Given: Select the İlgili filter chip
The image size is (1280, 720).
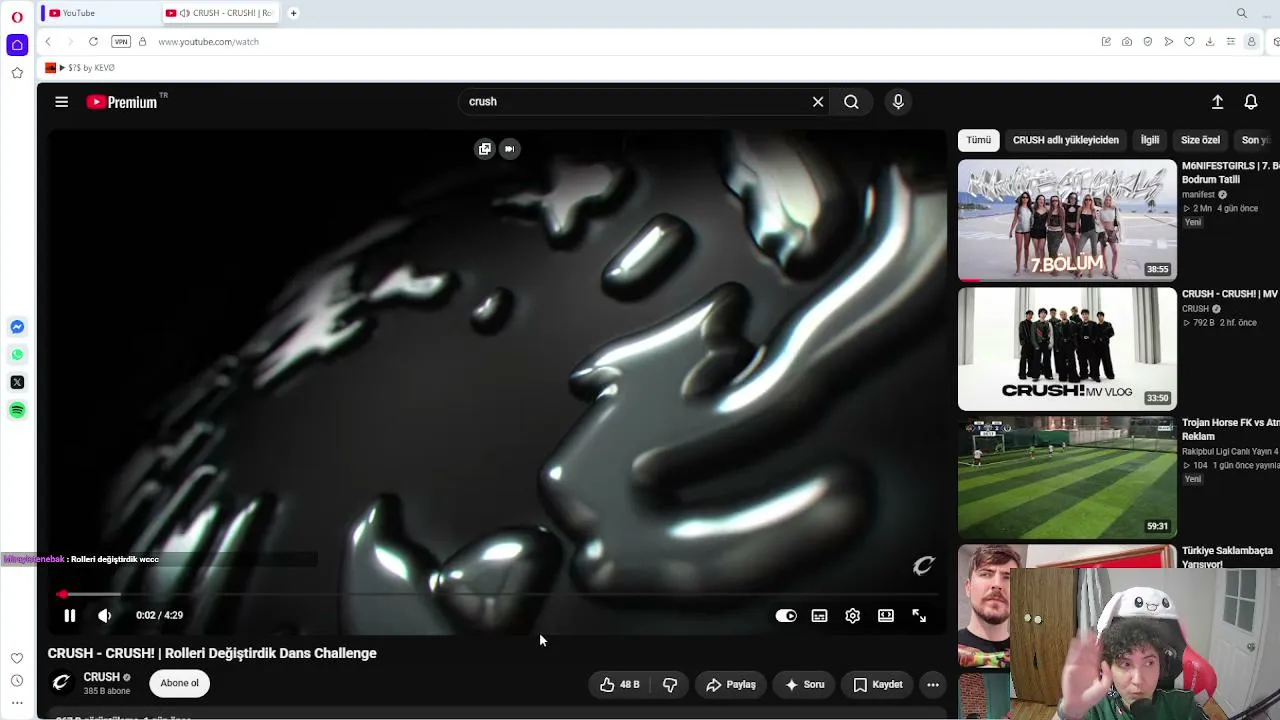Looking at the screenshot, I should point(1150,140).
